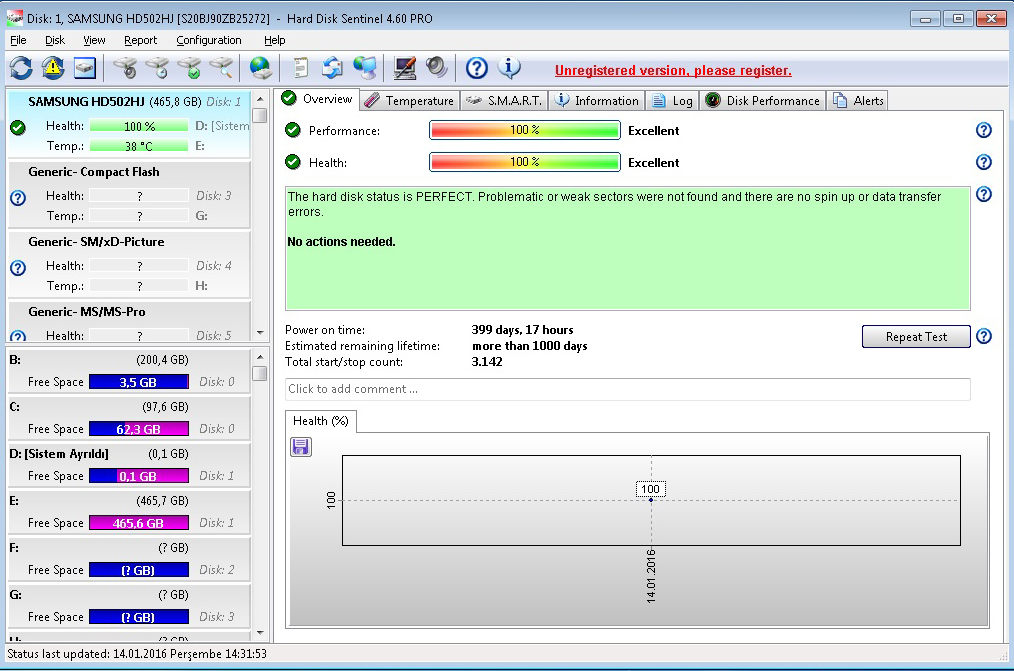1014x671 pixels.
Task: Open the Help menu
Action: pos(274,40)
